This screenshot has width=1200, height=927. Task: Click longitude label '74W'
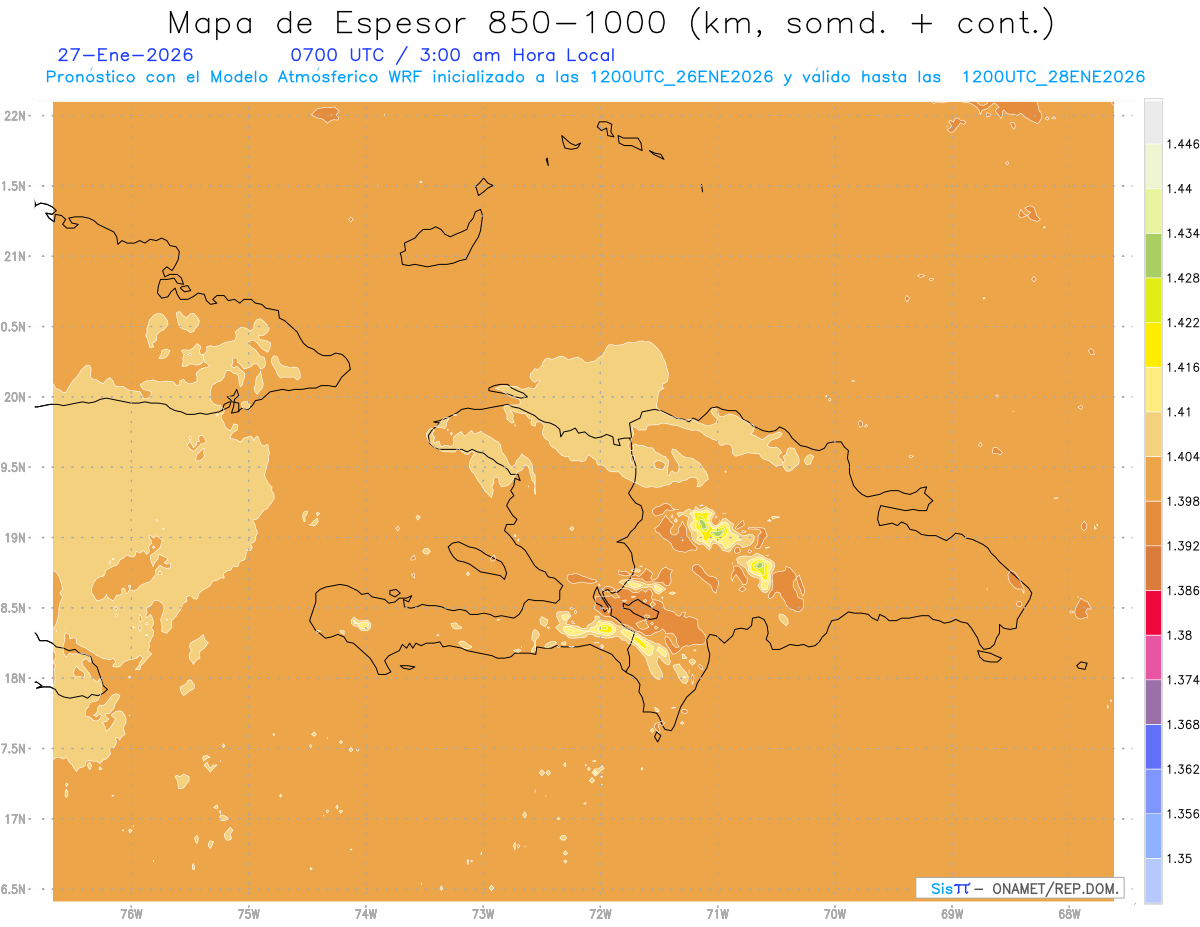coord(366,913)
